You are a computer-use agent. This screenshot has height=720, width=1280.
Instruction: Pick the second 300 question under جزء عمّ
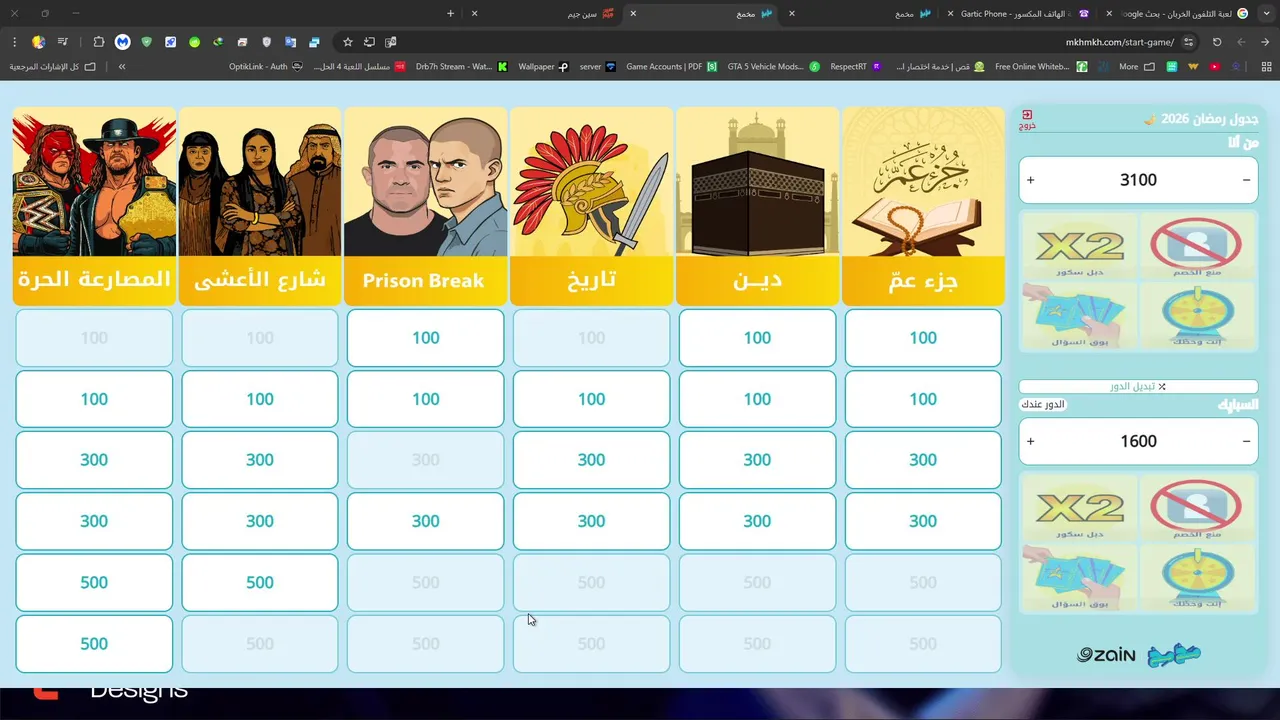(x=923, y=521)
